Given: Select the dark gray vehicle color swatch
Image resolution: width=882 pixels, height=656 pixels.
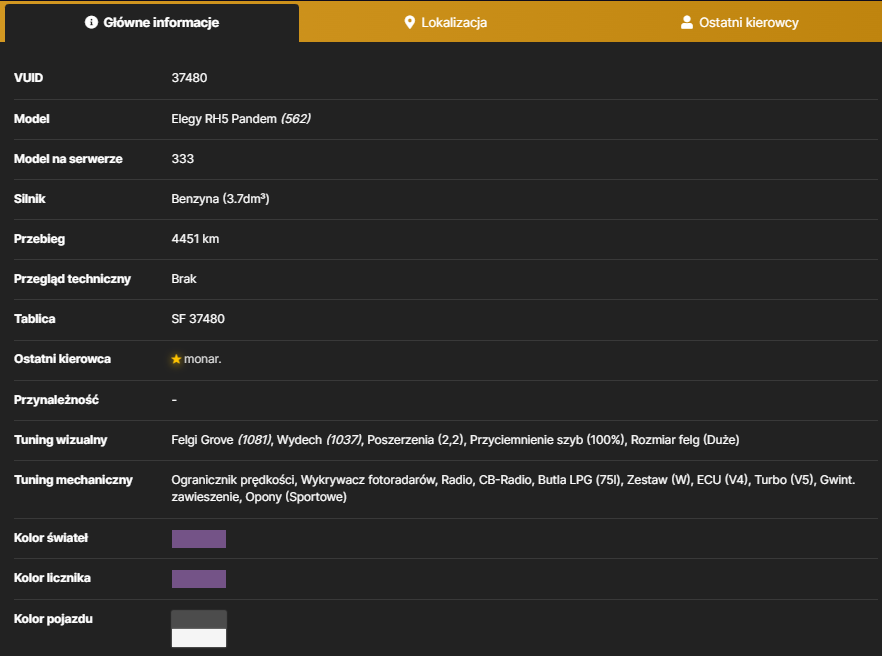Looking at the screenshot, I should [x=199, y=619].
